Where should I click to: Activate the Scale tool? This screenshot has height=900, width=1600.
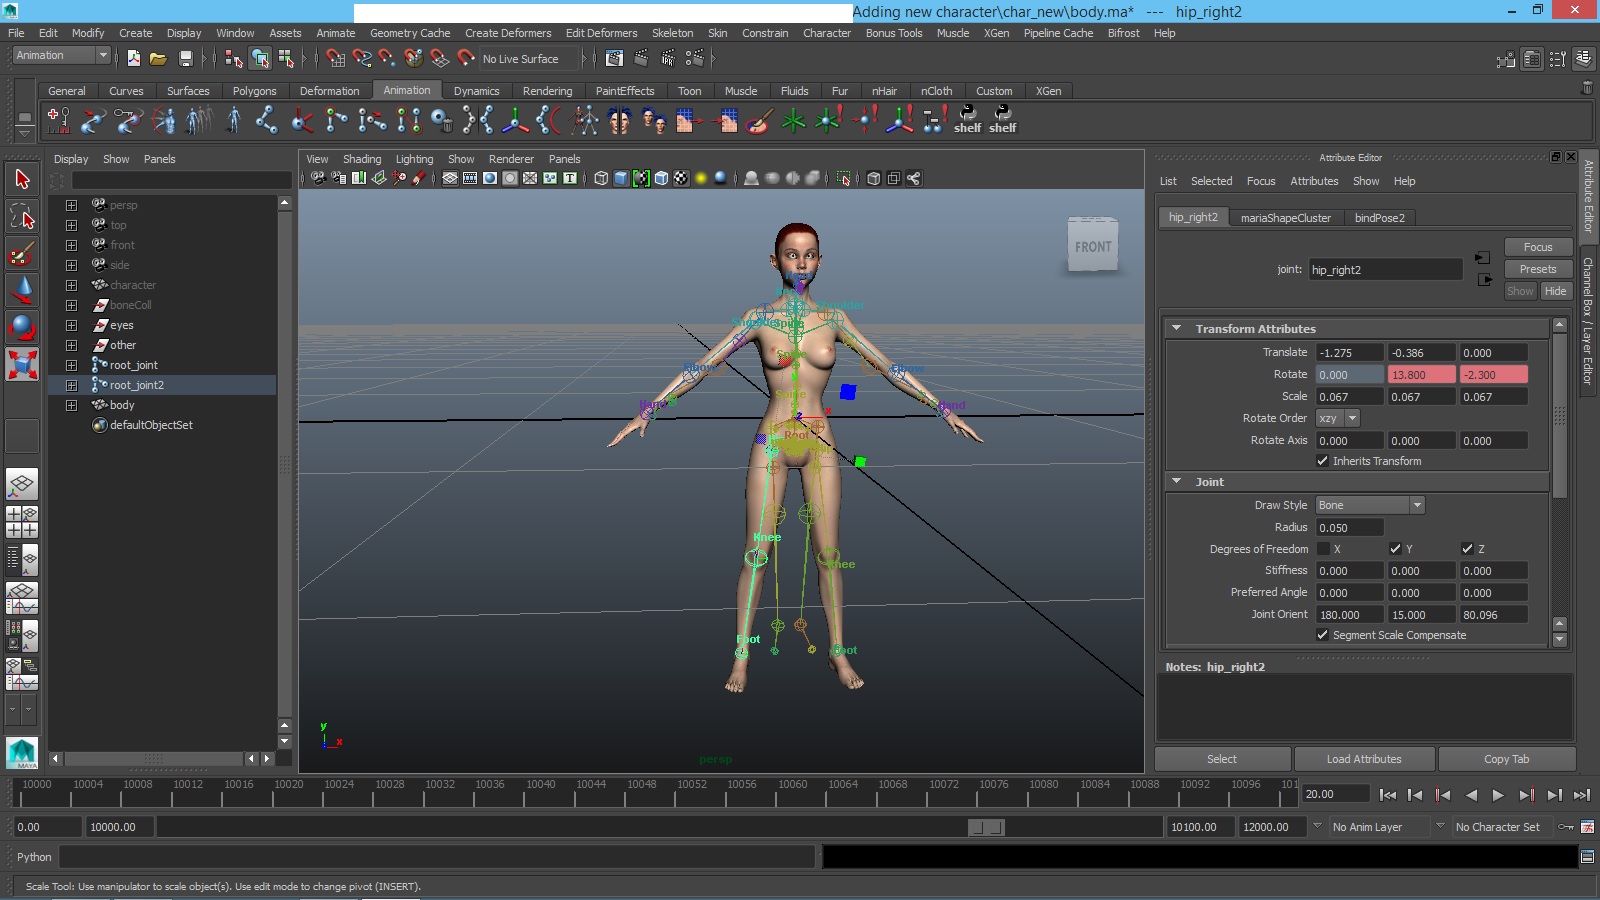22,364
